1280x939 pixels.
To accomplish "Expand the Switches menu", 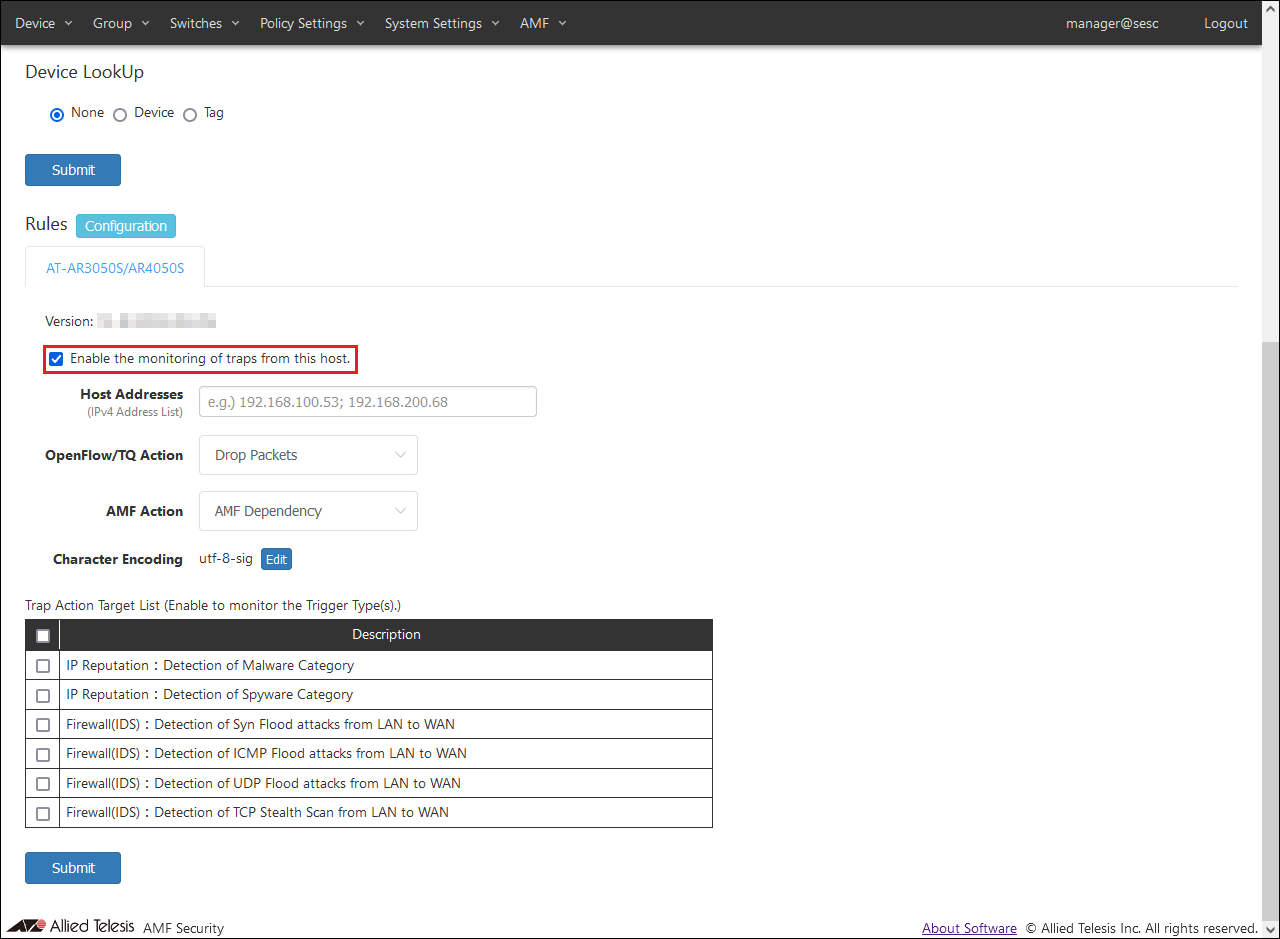I will coord(204,23).
